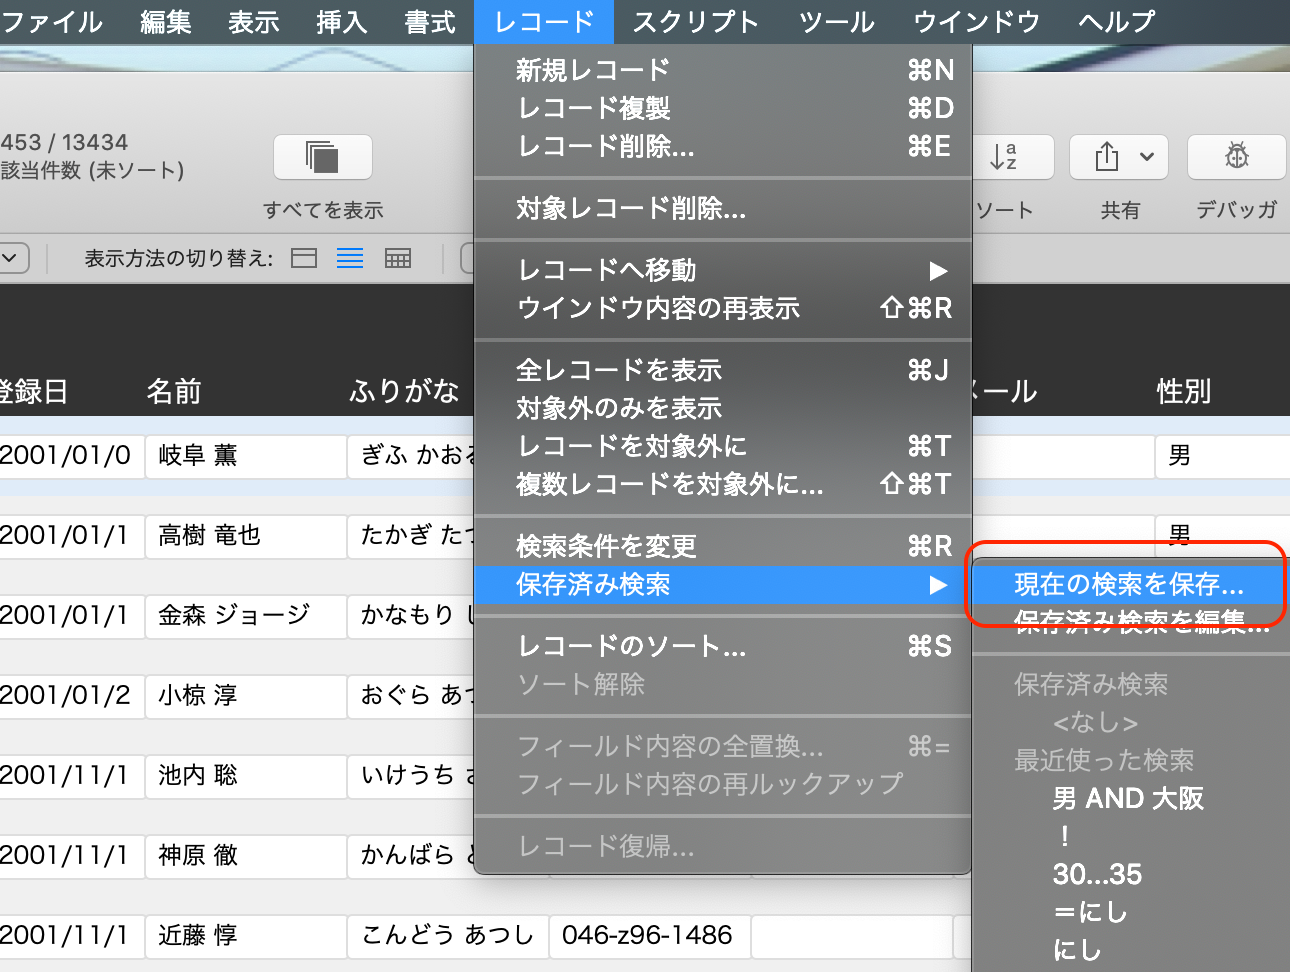Screen dimensions: 1290x972
Task: Switch to Table view layout icon
Action: coord(398,258)
